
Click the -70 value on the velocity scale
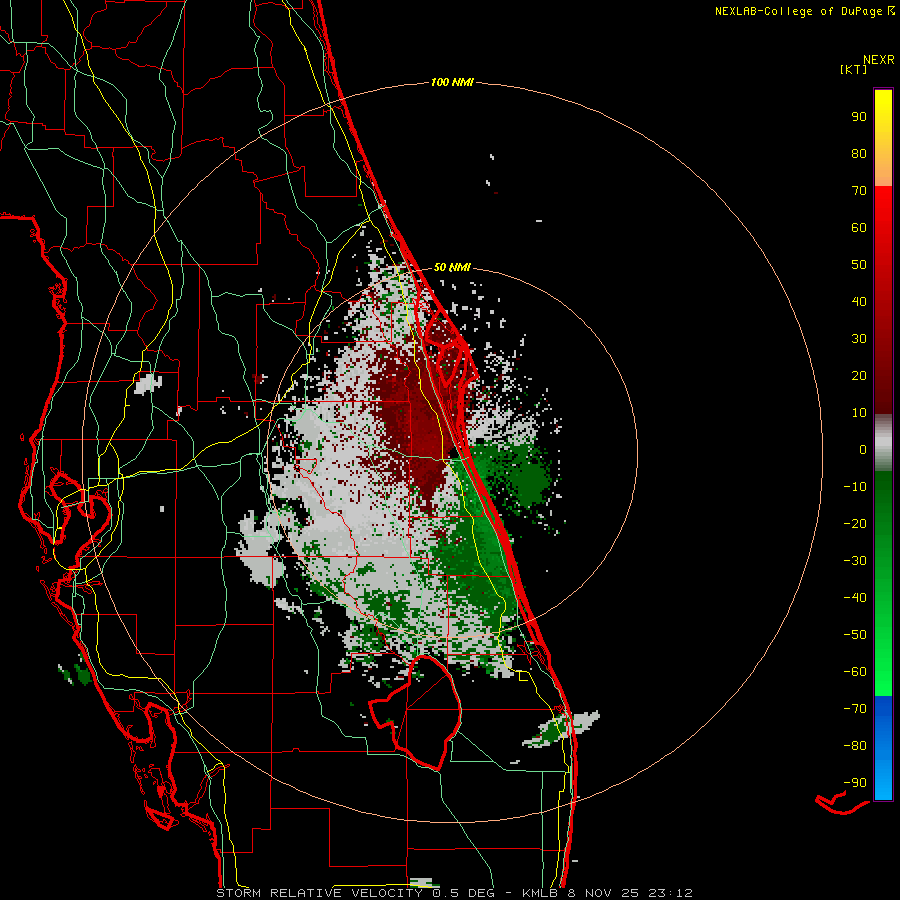tap(855, 709)
